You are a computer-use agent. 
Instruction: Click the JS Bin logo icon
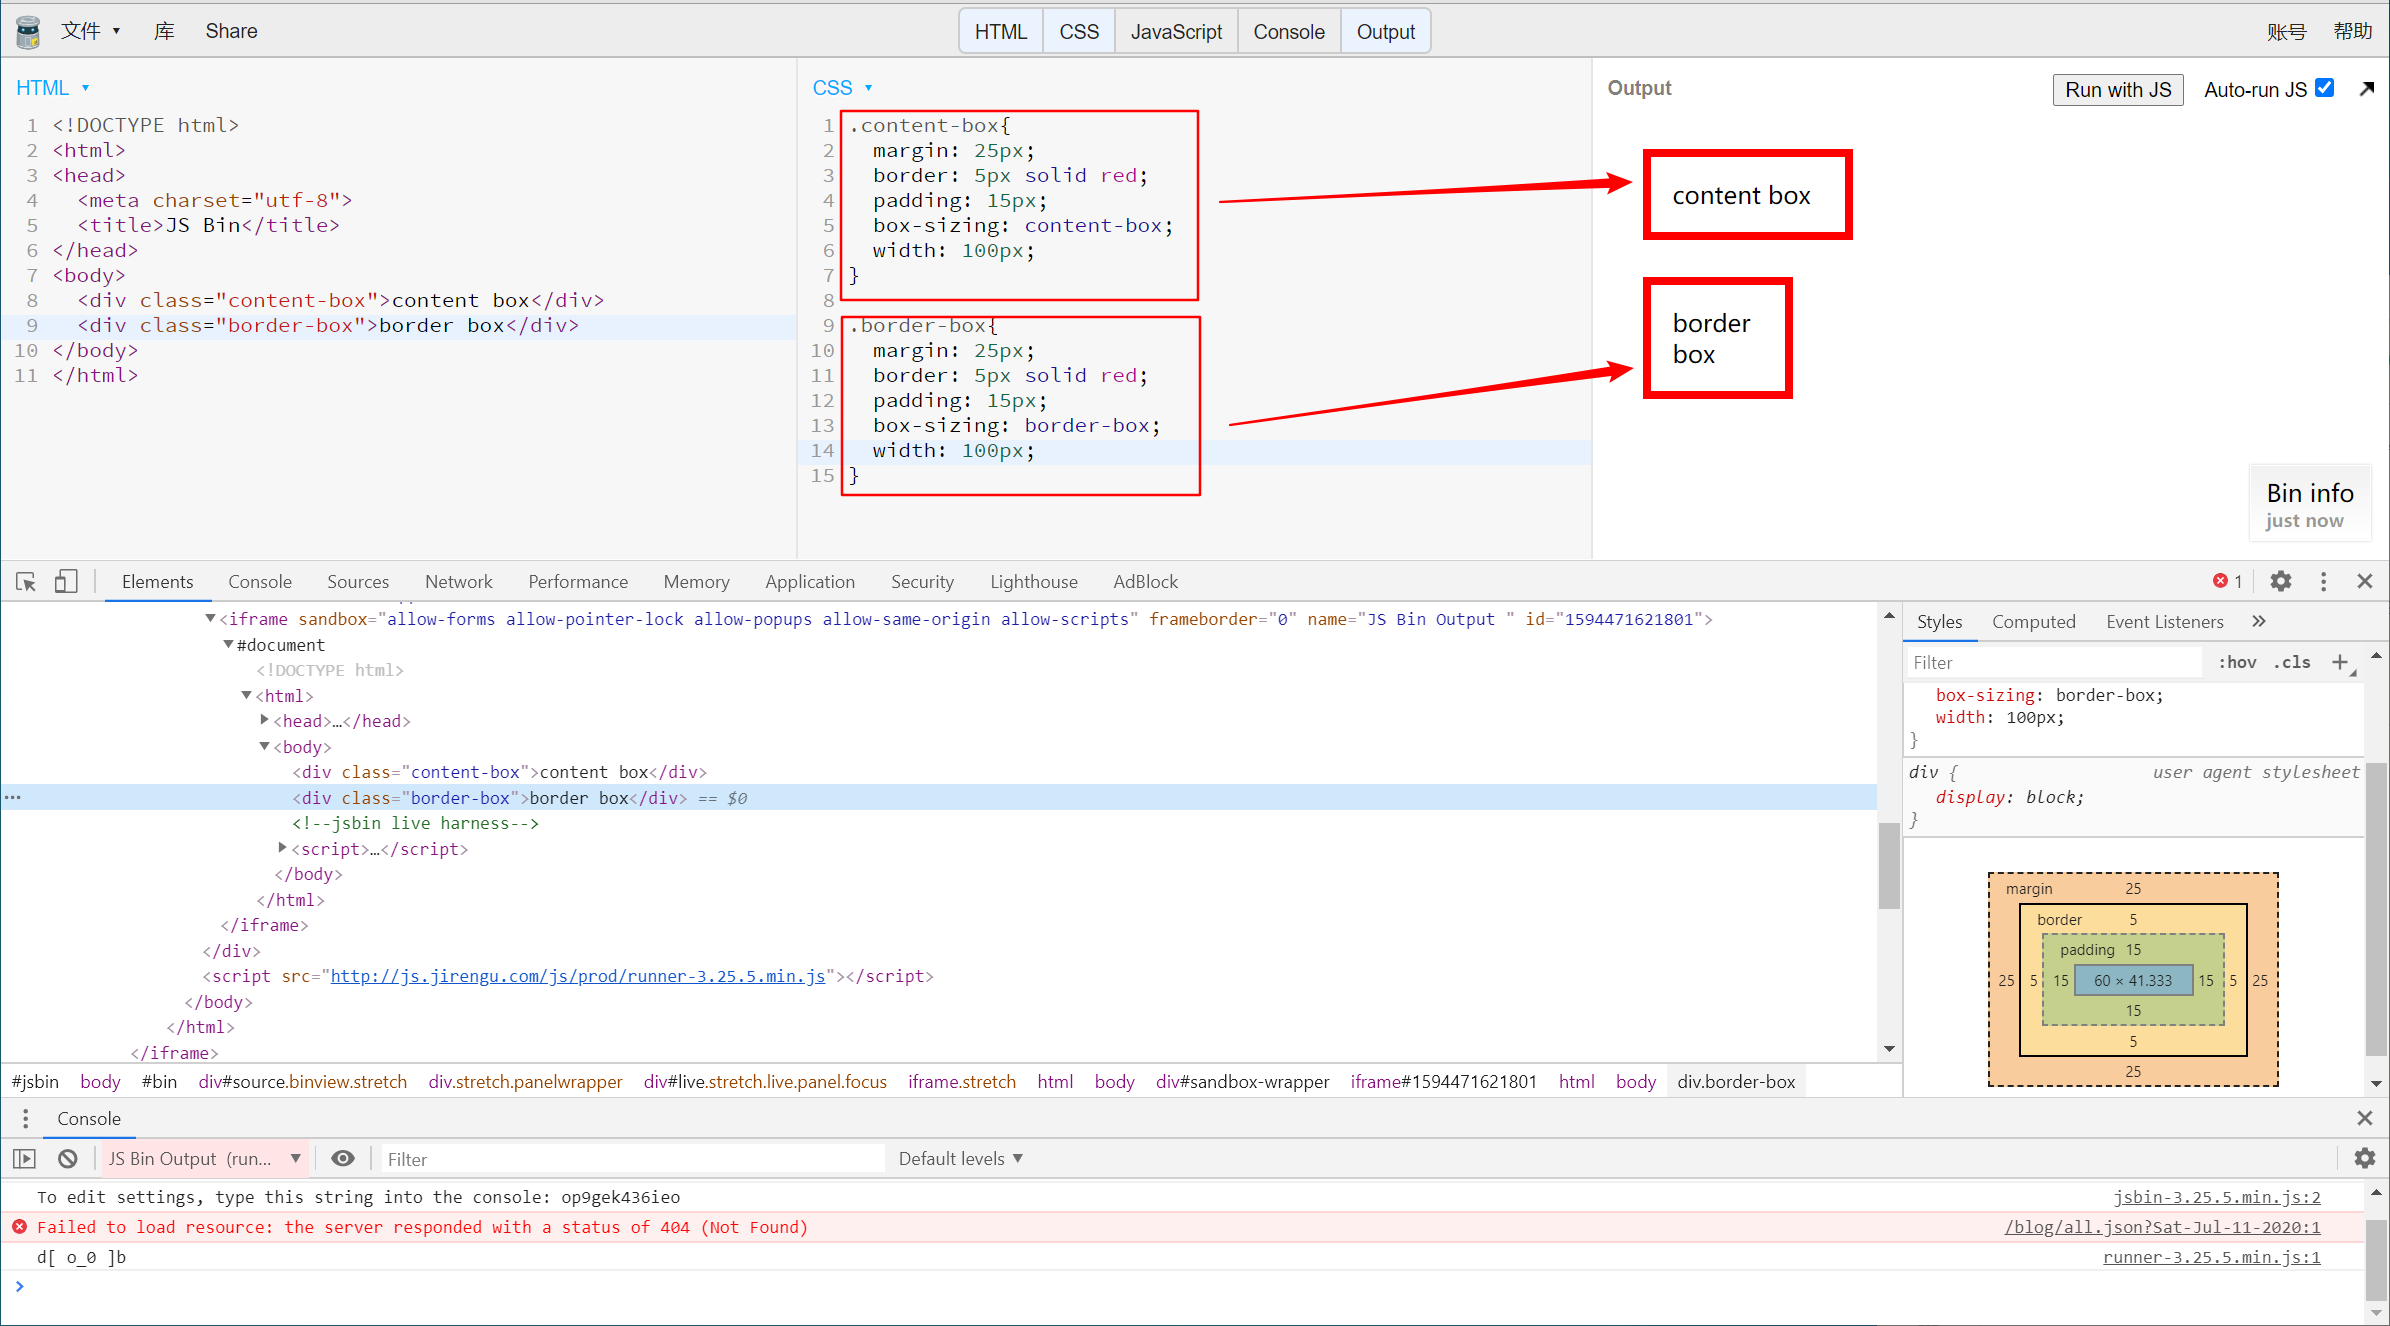tap(28, 31)
